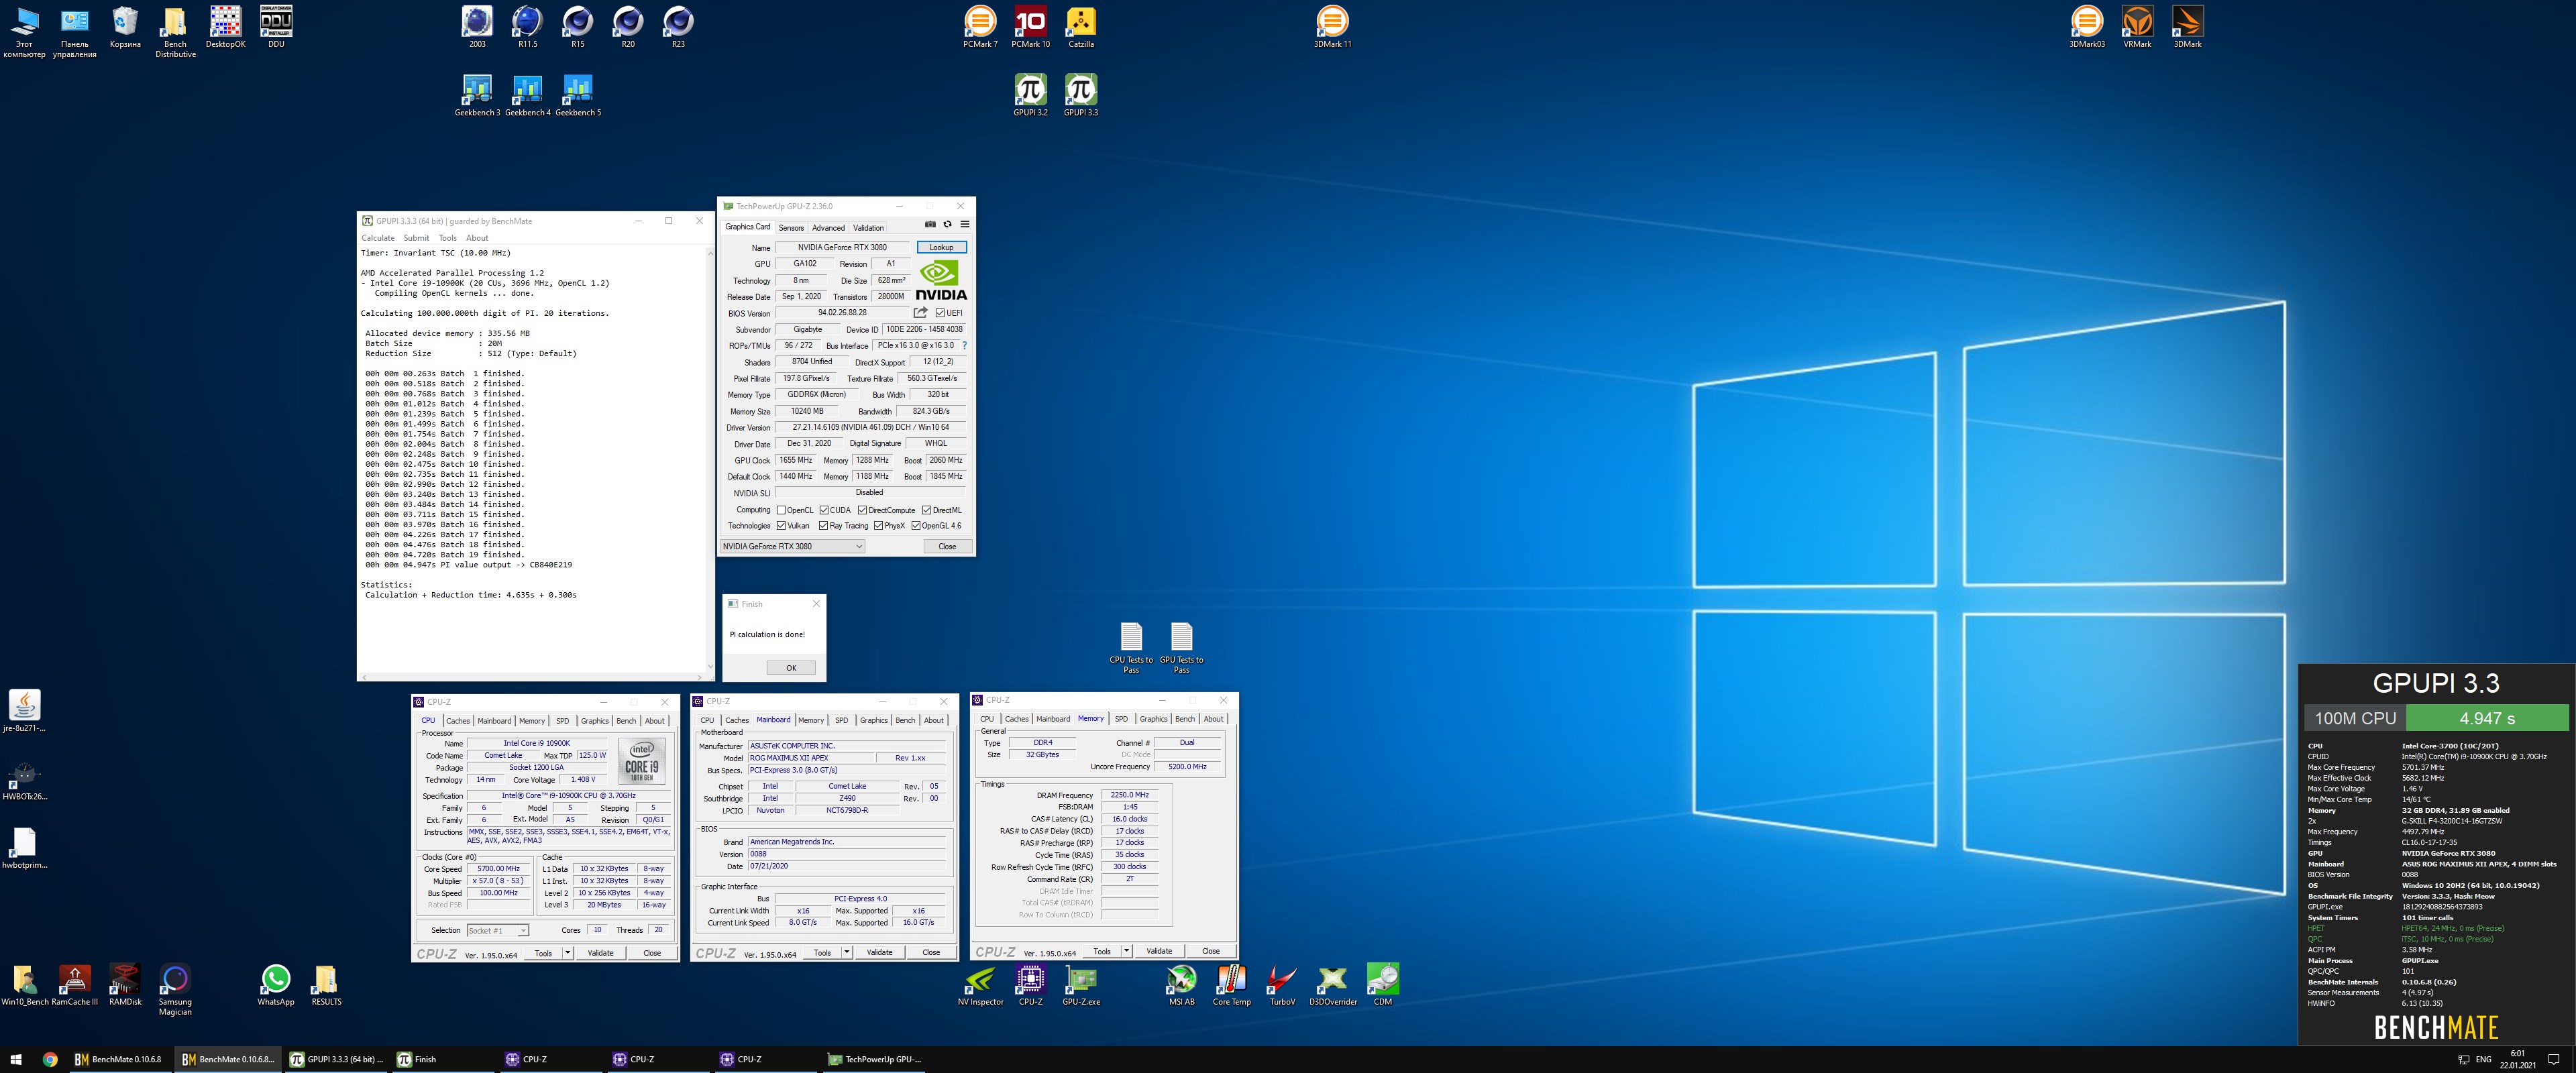
Task: Open the NV Inspector desktop icon
Action: click(980, 985)
